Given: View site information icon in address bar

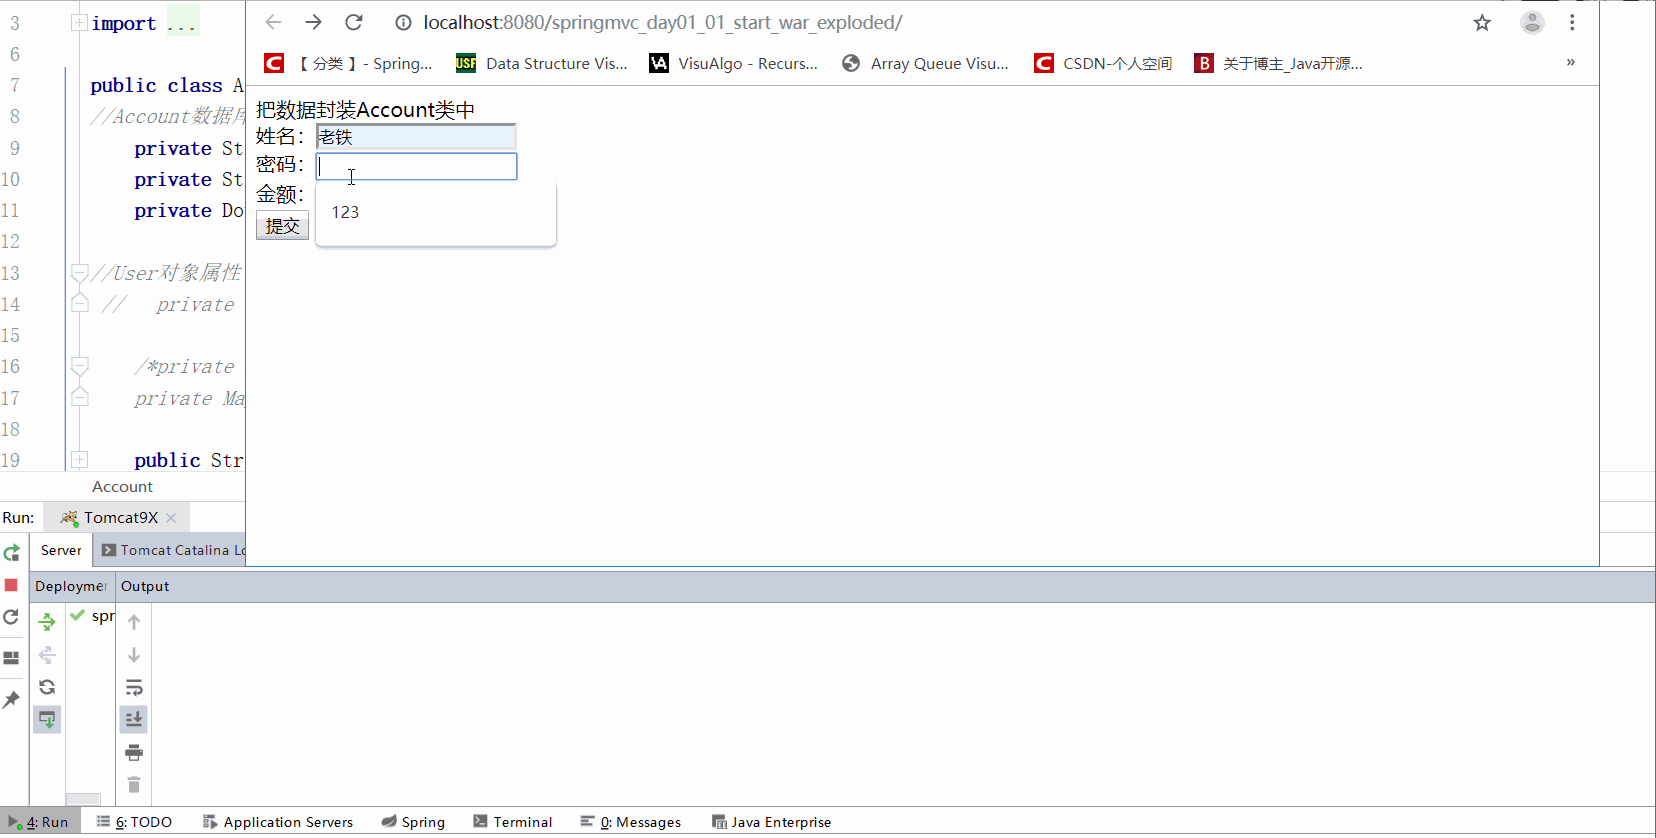Looking at the screenshot, I should [x=403, y=23].
